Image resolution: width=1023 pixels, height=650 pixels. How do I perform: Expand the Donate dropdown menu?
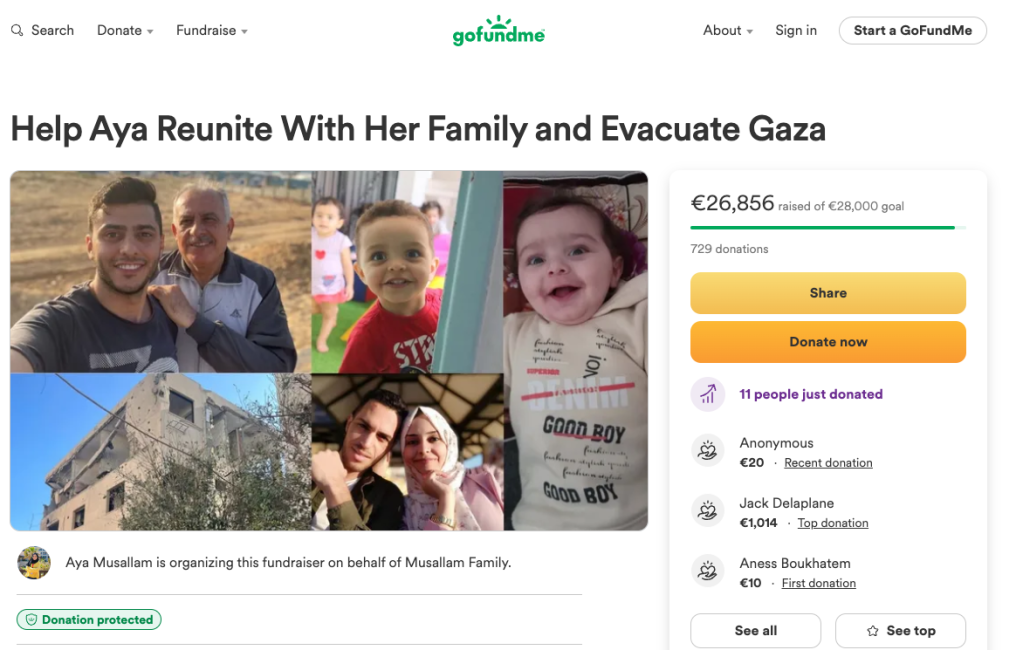tap(125, 31)
